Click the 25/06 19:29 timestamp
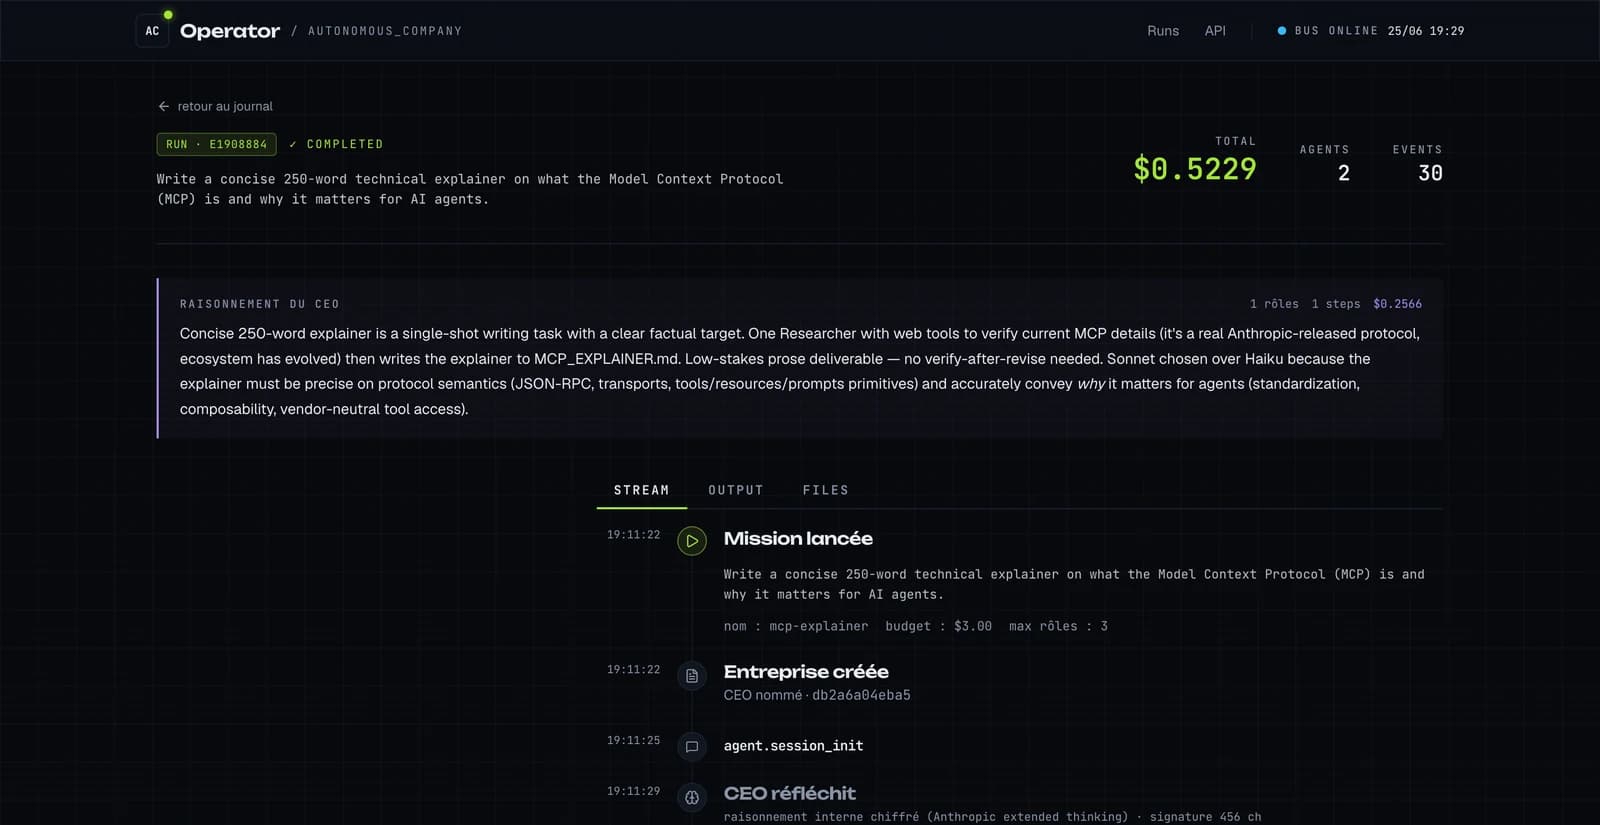This screenshot has width=1600, height=825. (x=1426, y=31)
